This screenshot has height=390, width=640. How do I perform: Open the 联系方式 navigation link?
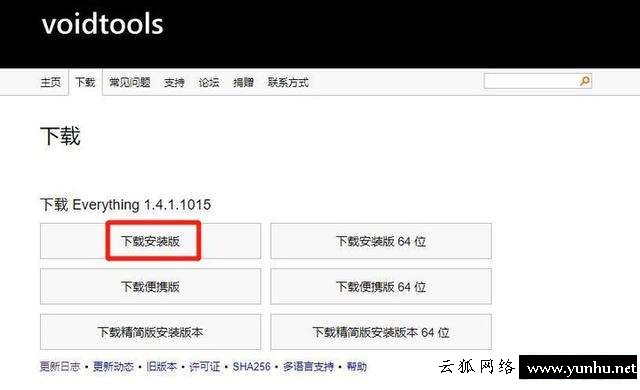tap(288, 82)
